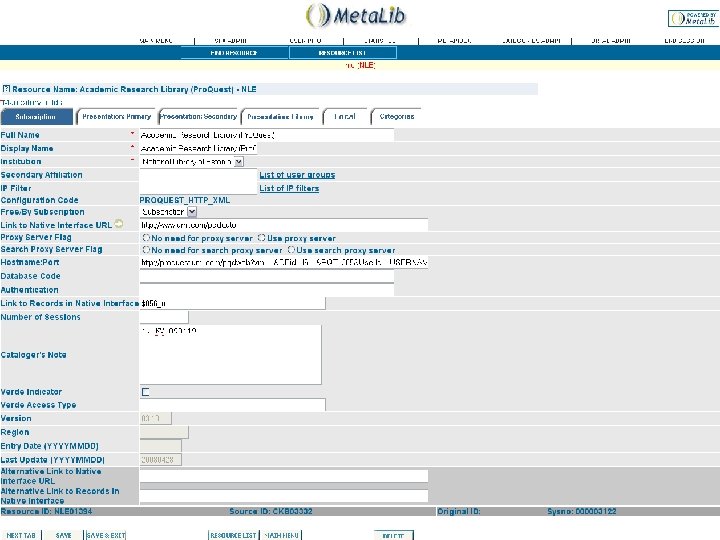Viewport: 720px width, 540px height.
Task: Open List of IP filters link
Action: tap(289, 188)
